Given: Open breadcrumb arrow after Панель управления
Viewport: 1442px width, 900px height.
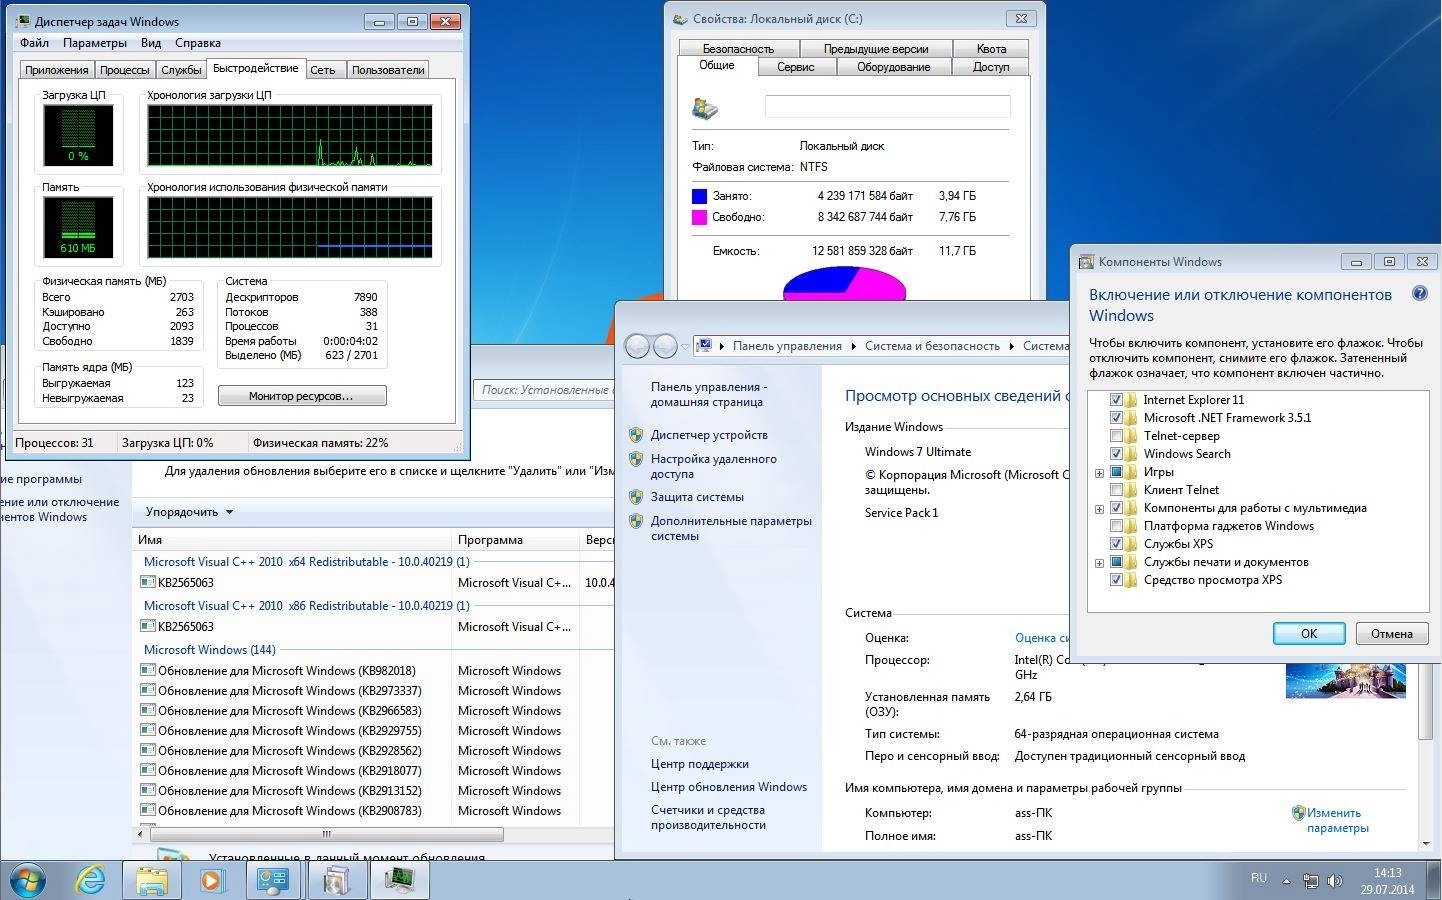Looking at the screenshot, I should pyautogui.click(x=853, y=346).
